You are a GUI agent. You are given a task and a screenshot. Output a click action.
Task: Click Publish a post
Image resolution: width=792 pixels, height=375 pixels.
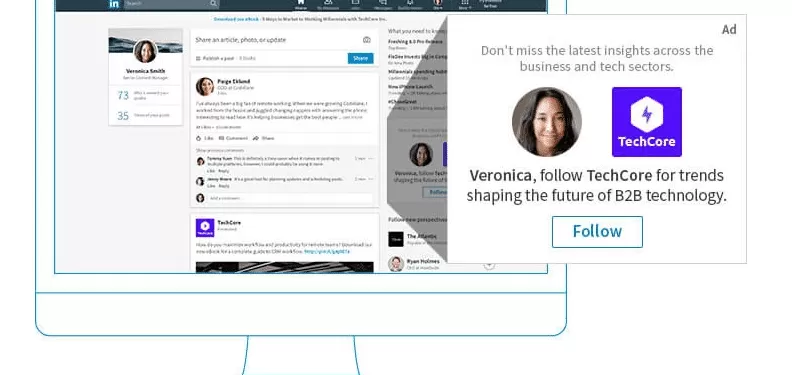(x=215, y=59)
